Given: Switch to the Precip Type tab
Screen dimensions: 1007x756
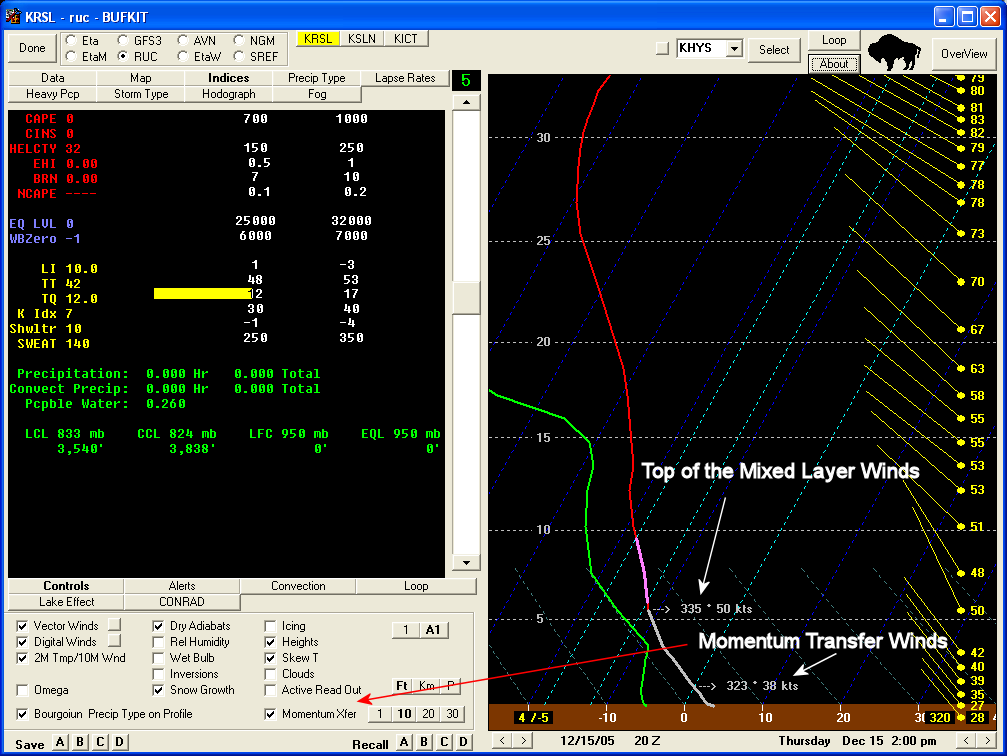Looking at the screenshot, I should tap(317, 78).
